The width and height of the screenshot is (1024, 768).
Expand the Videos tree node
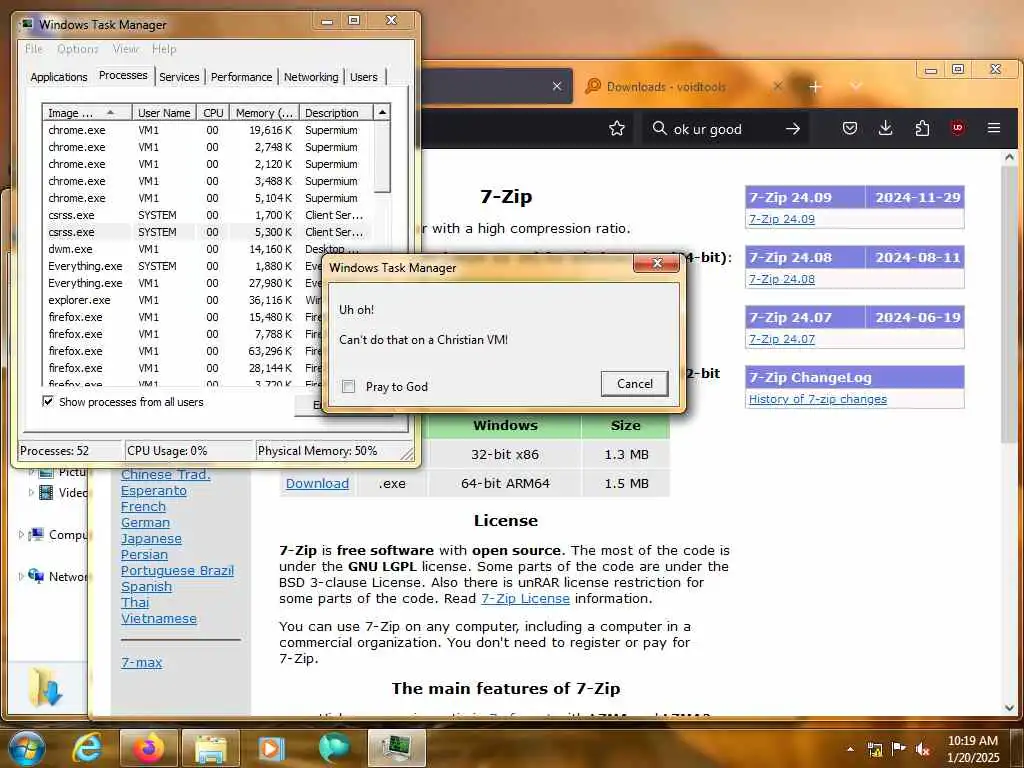tap(31, 493)
